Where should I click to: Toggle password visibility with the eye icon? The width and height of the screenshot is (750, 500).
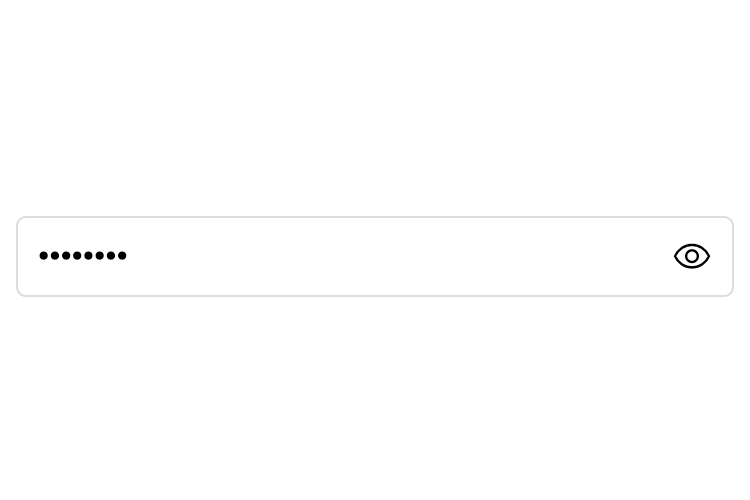point(691,256)
